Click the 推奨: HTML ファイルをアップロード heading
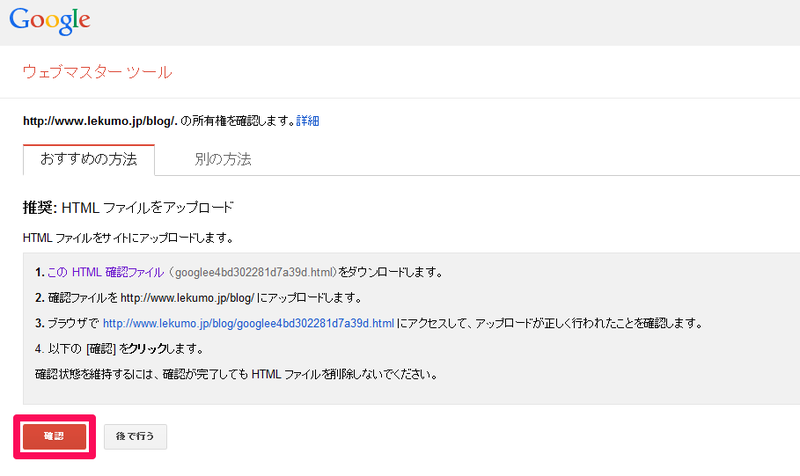This screenshot has width=800, height=476. pyautogui.click(x=128, y=208)
